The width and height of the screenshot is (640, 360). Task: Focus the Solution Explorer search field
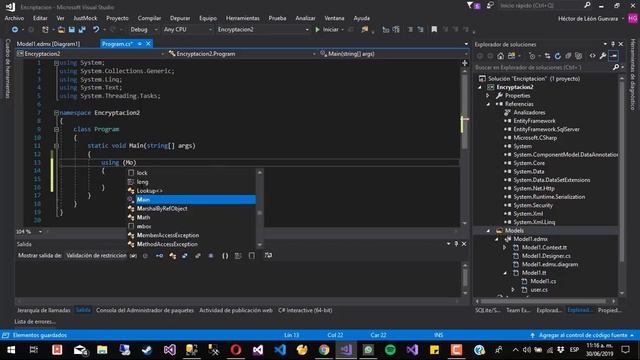pos(544,67)
